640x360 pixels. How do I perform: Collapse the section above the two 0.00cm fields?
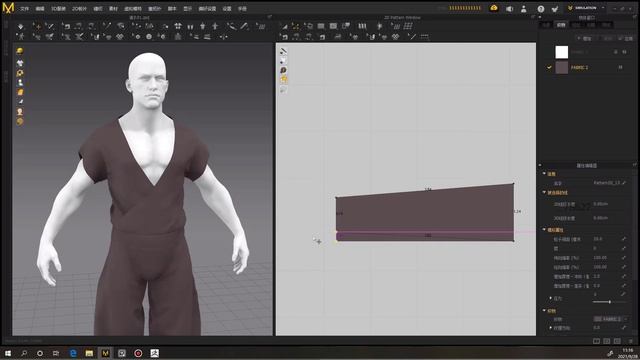[x=544, y=192]
